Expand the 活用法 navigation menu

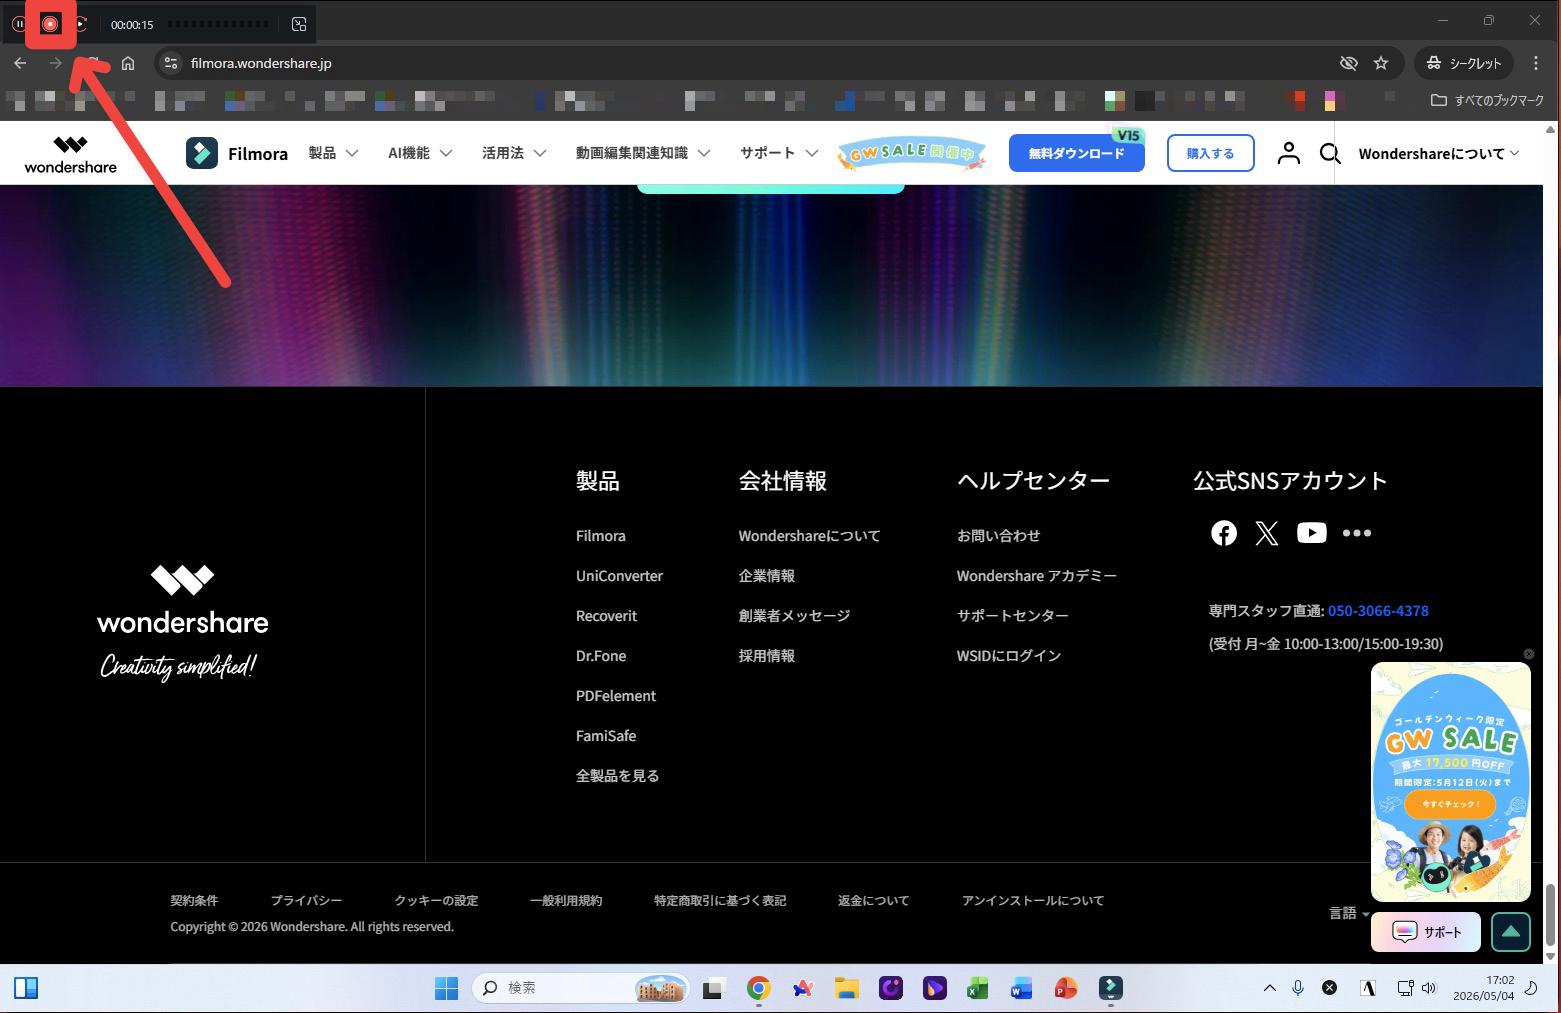pyautogui.click(x=514, y=153)
